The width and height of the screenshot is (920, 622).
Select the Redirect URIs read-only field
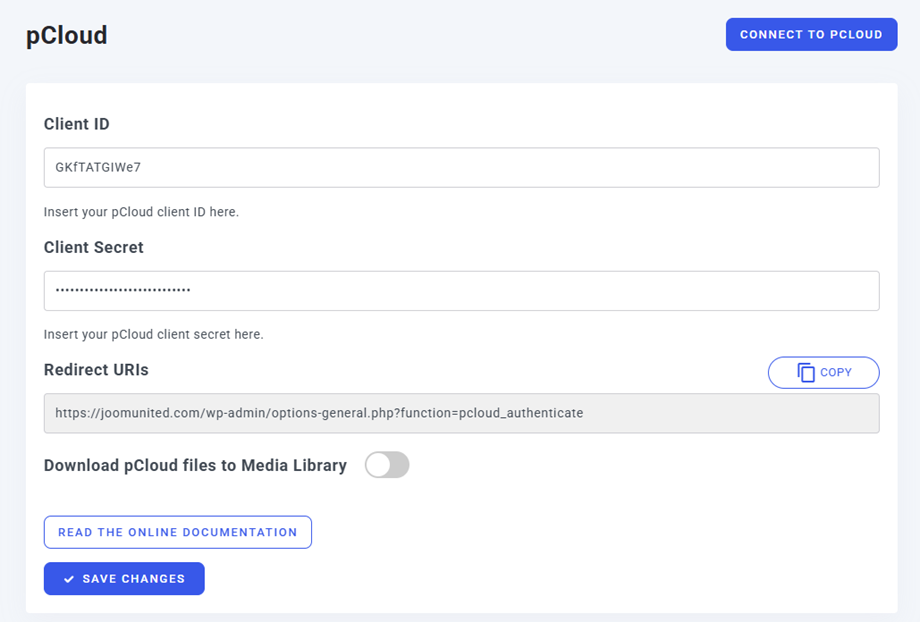point(461,414)
